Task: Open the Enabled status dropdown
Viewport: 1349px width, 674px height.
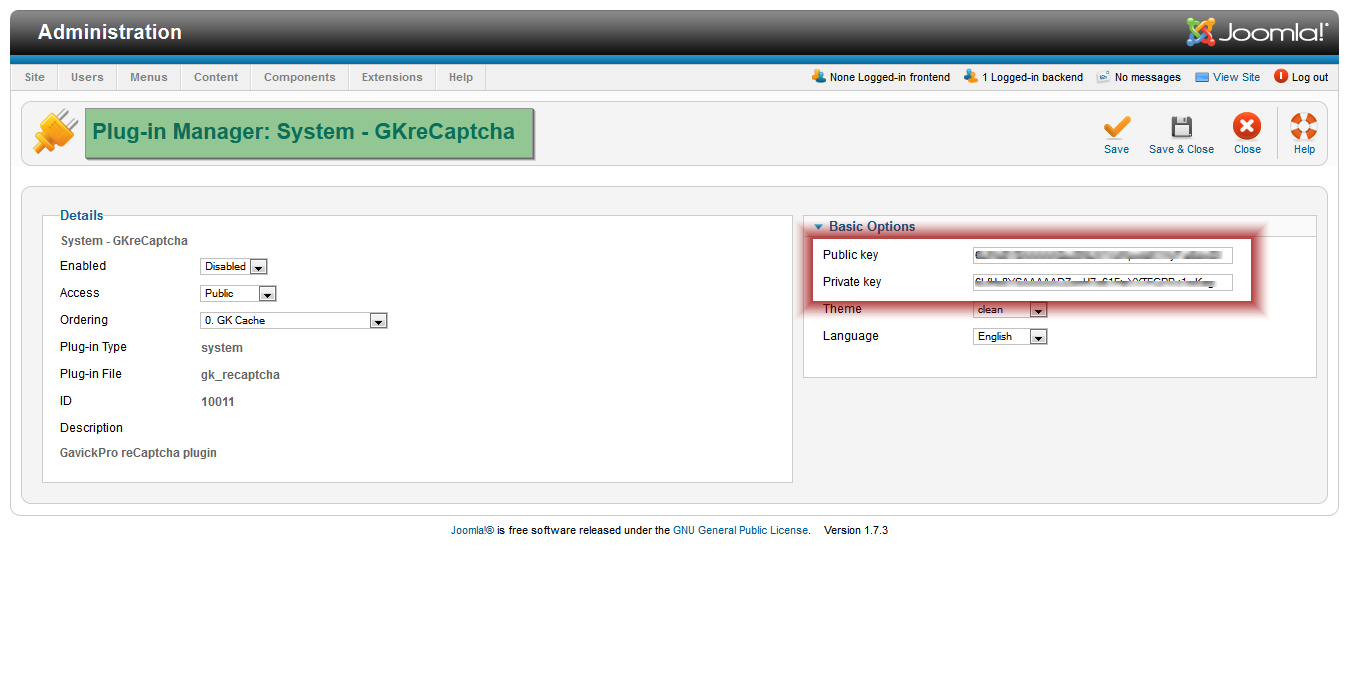Action: pos(234,267)
